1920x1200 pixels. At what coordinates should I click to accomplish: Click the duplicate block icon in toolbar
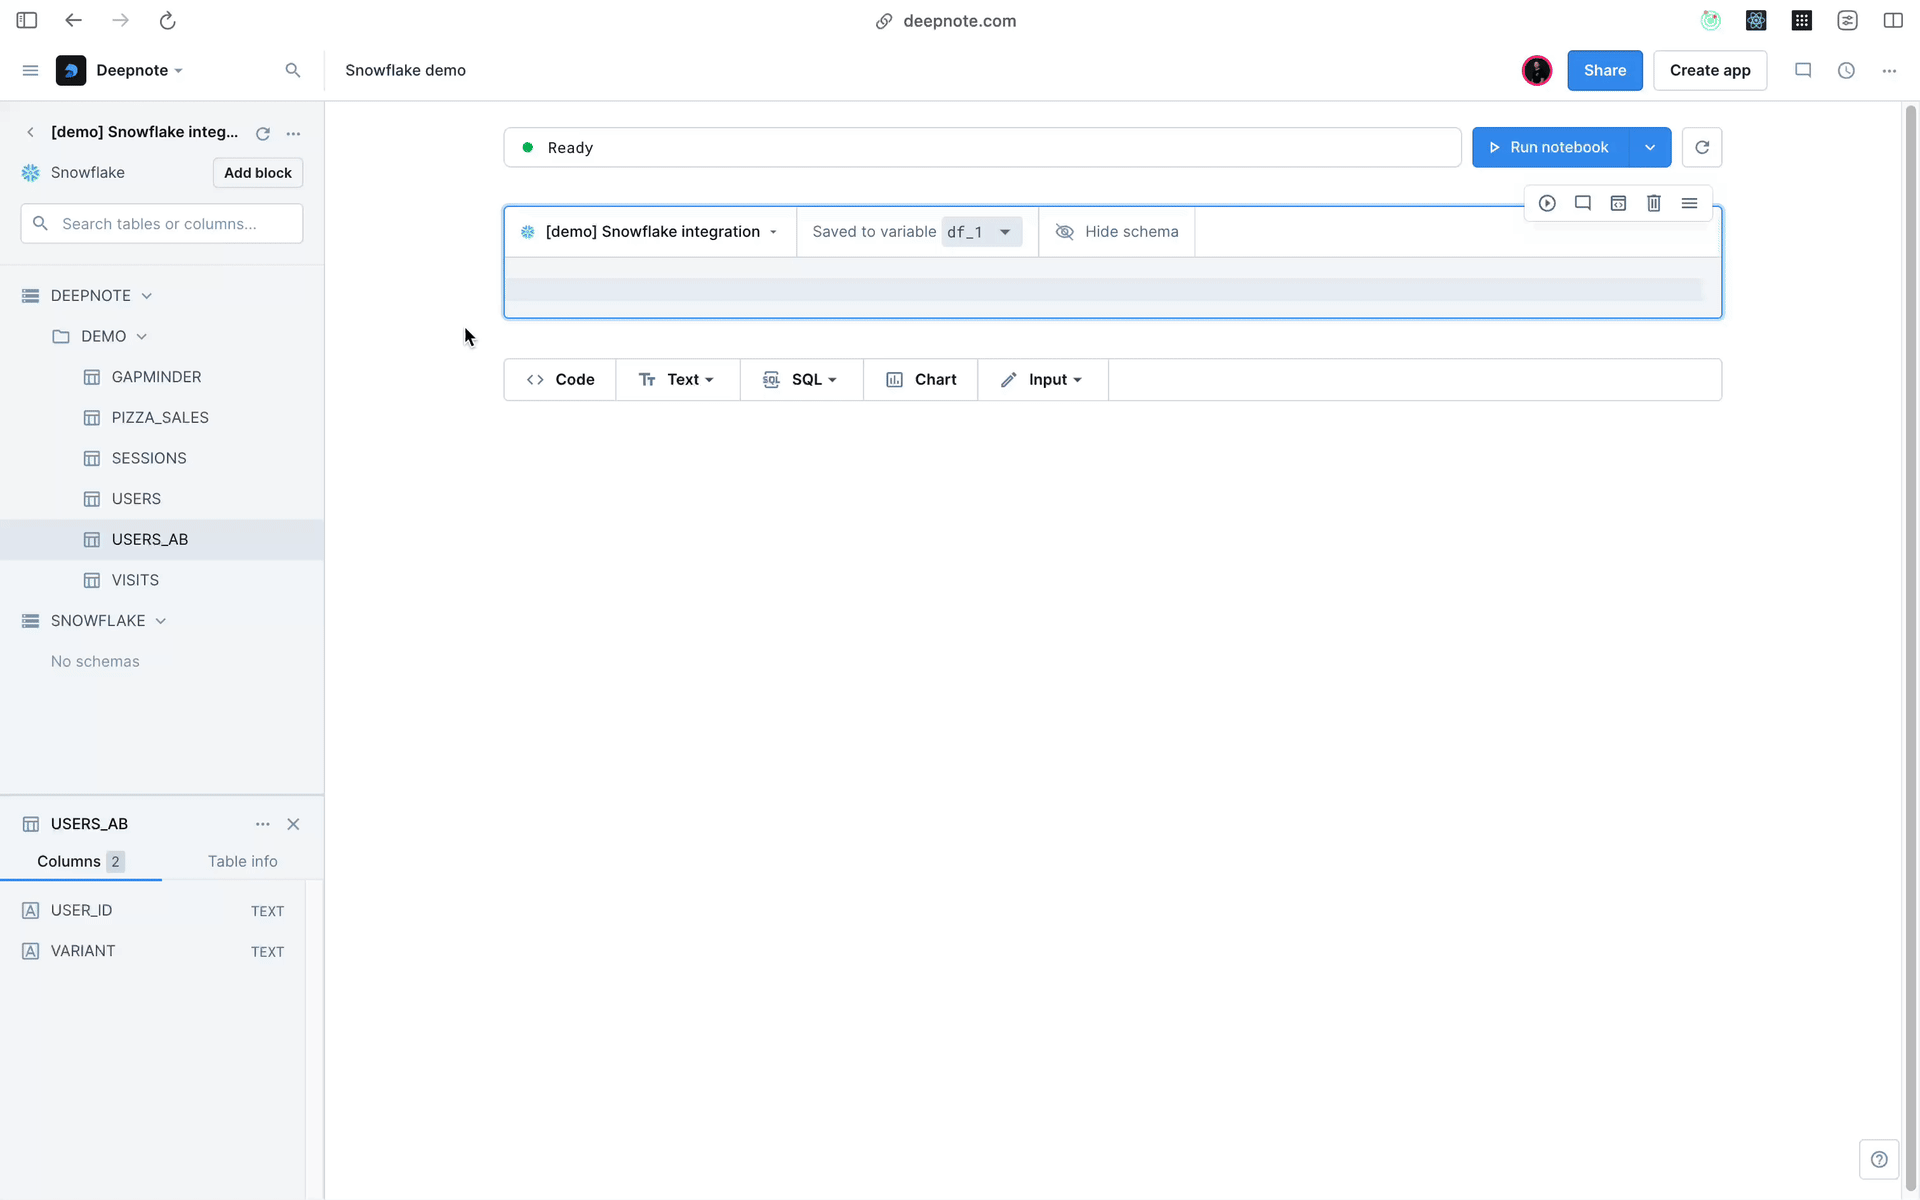[x=1619, y=203]
